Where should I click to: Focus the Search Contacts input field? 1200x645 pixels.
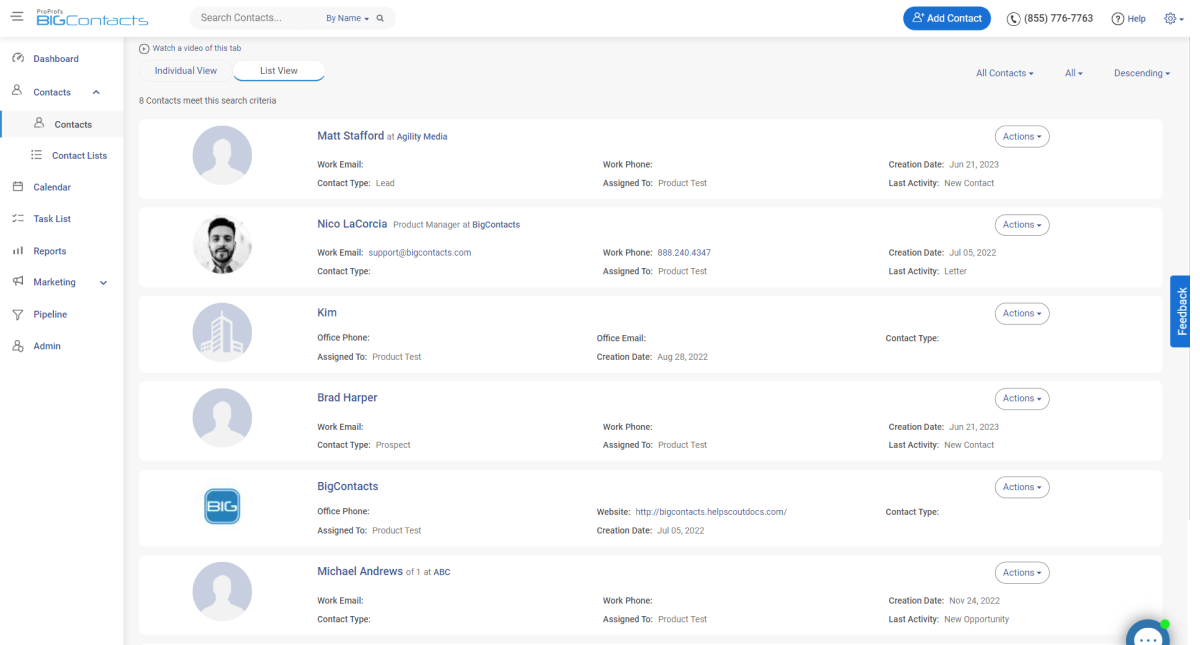click(x=258, y=18)
